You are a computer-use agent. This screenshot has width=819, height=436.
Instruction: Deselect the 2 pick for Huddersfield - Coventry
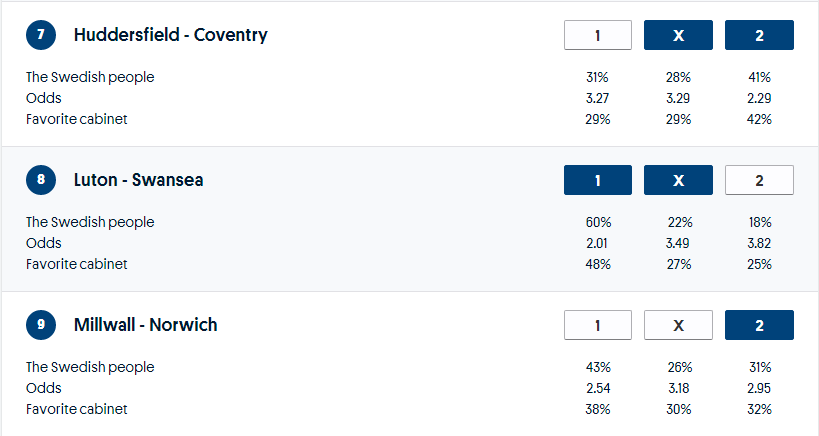759,36
